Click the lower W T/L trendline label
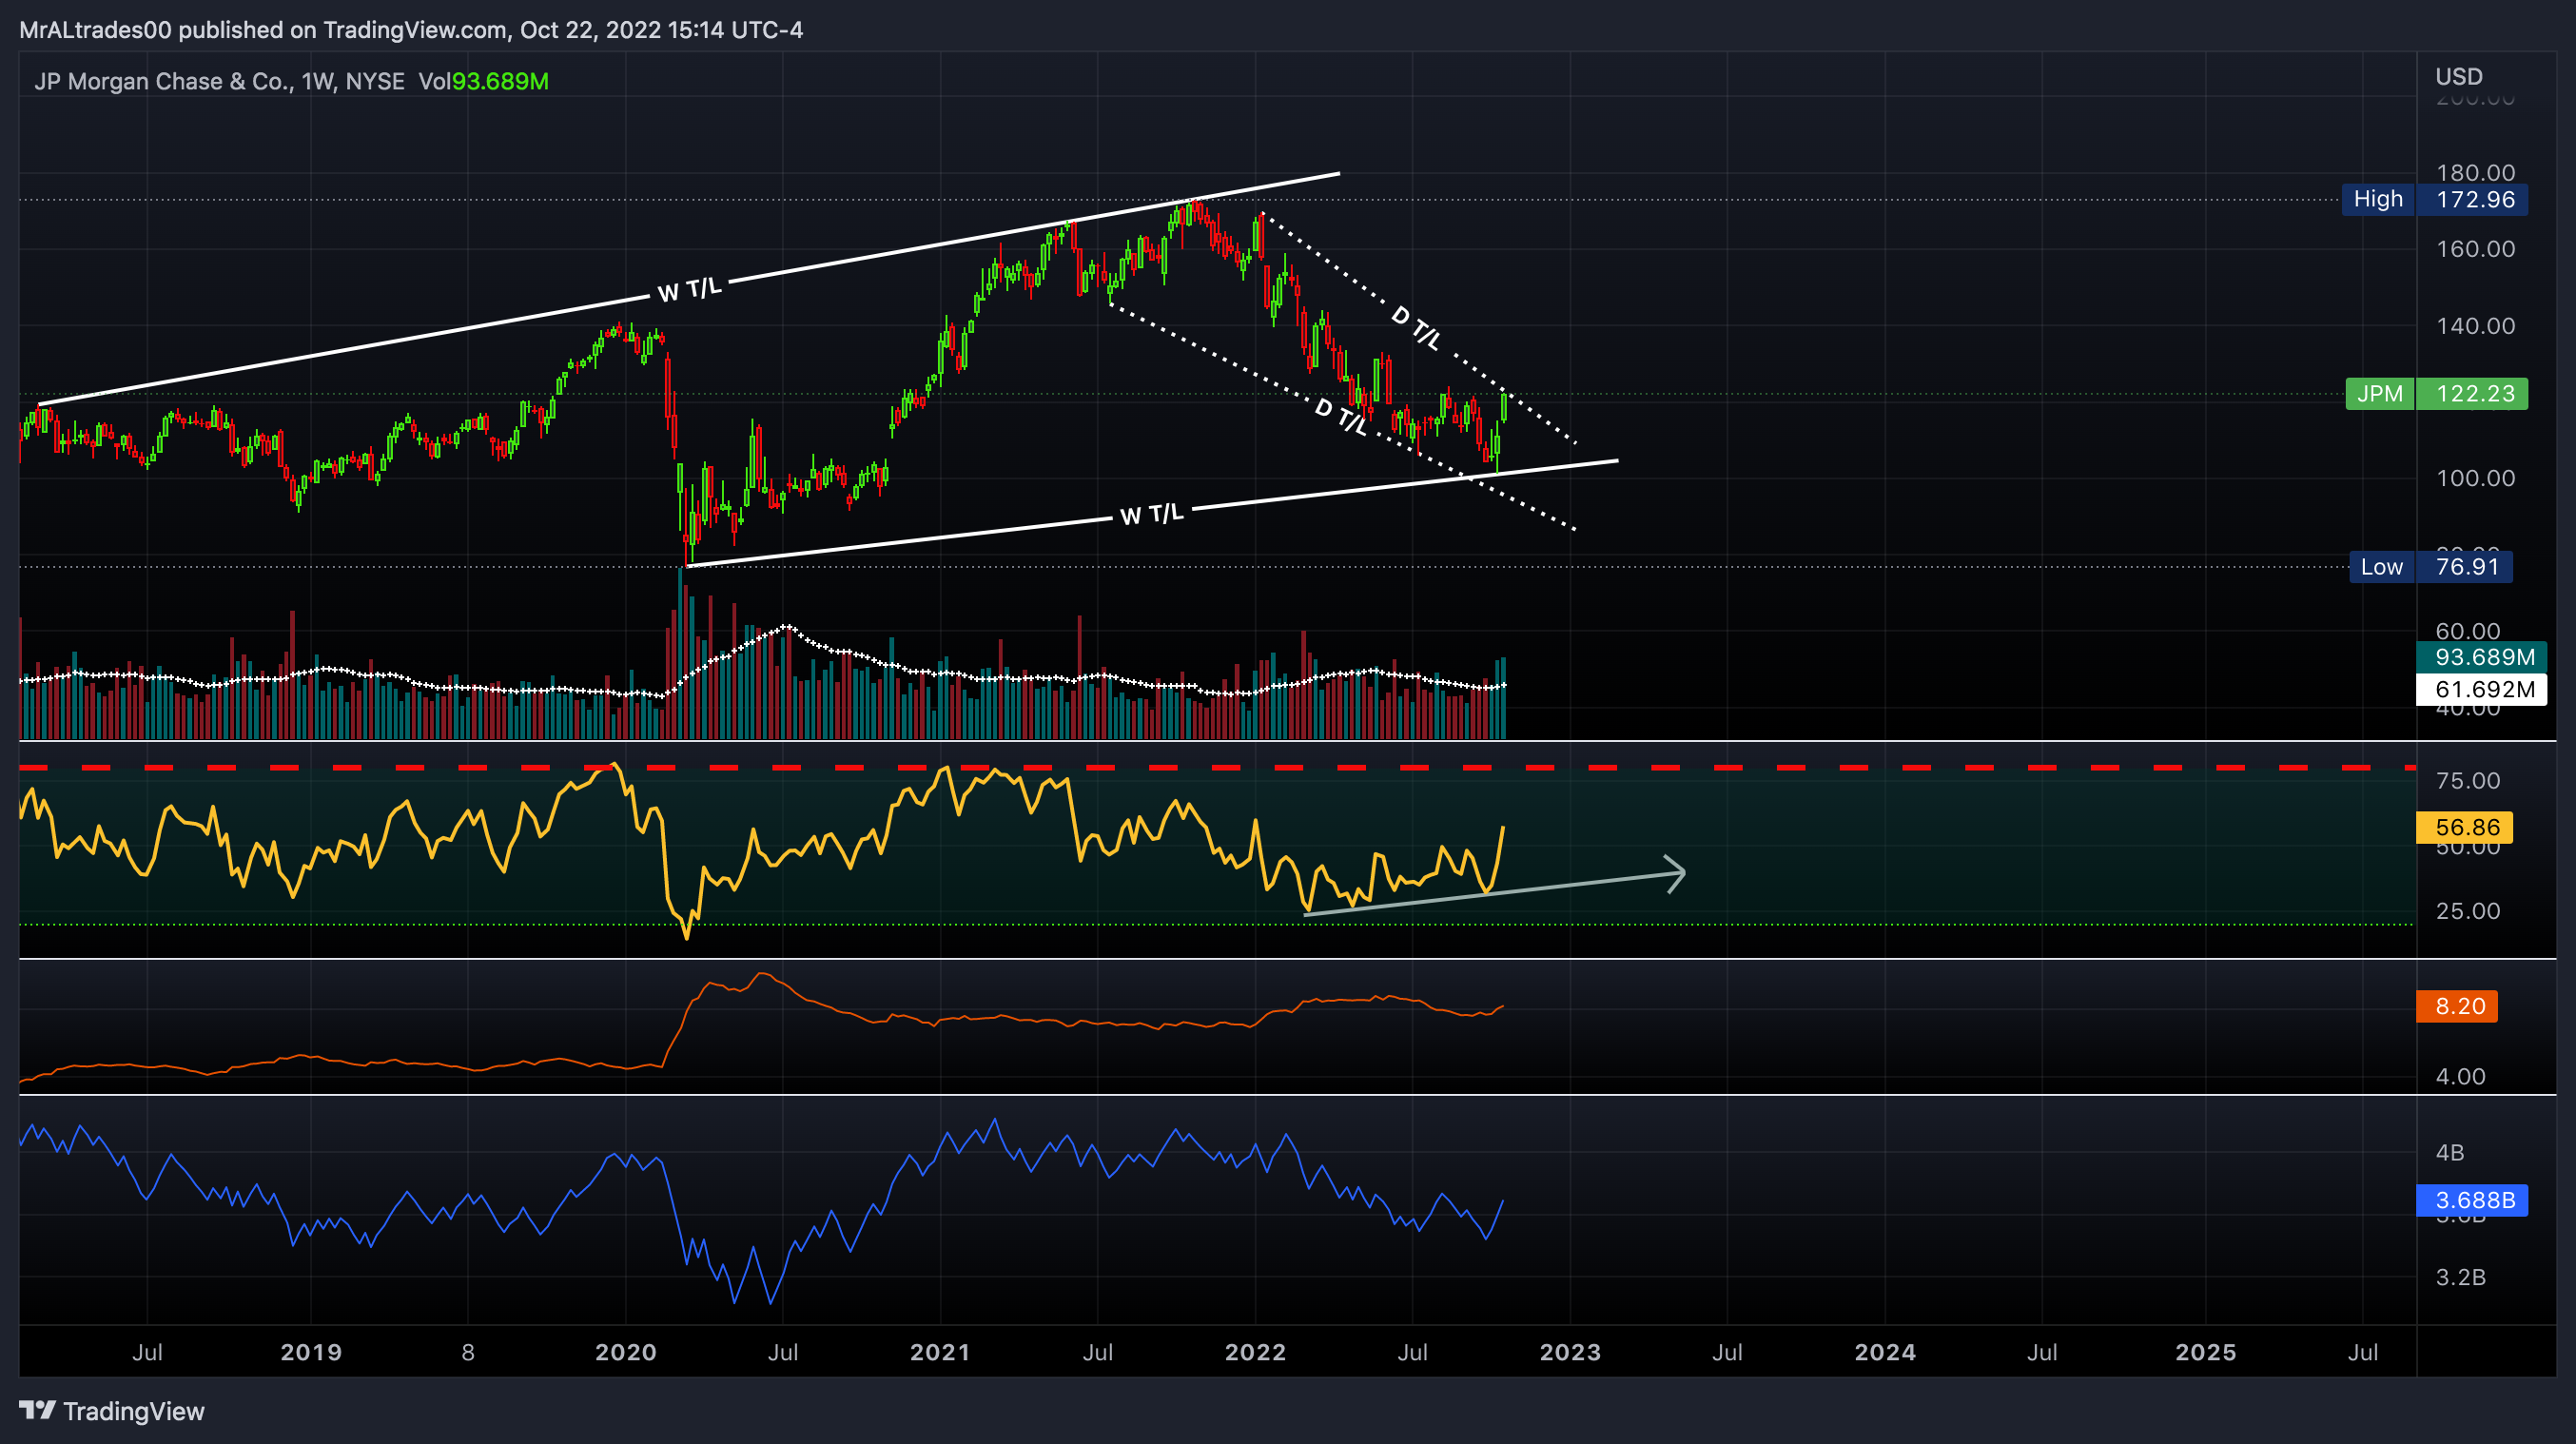Screen dimensions: 2576x1444 pyautogui.click(x=1152, y=515)
